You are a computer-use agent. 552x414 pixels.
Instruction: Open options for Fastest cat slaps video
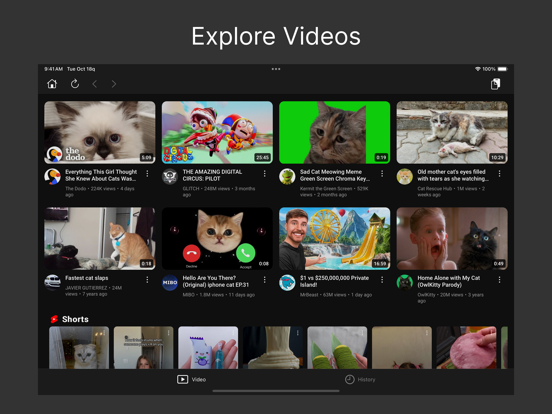coord(147,280)
